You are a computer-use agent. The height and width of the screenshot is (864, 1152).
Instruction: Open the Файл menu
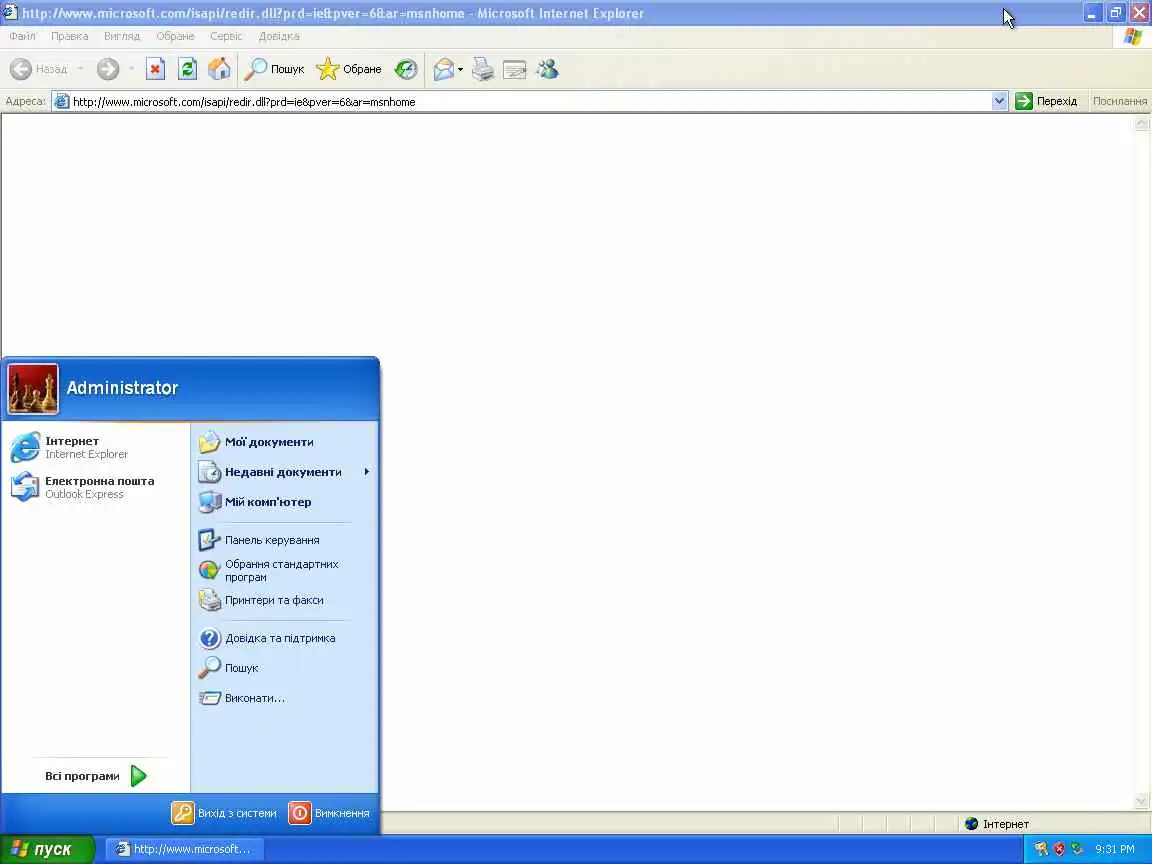pos(22,36)
